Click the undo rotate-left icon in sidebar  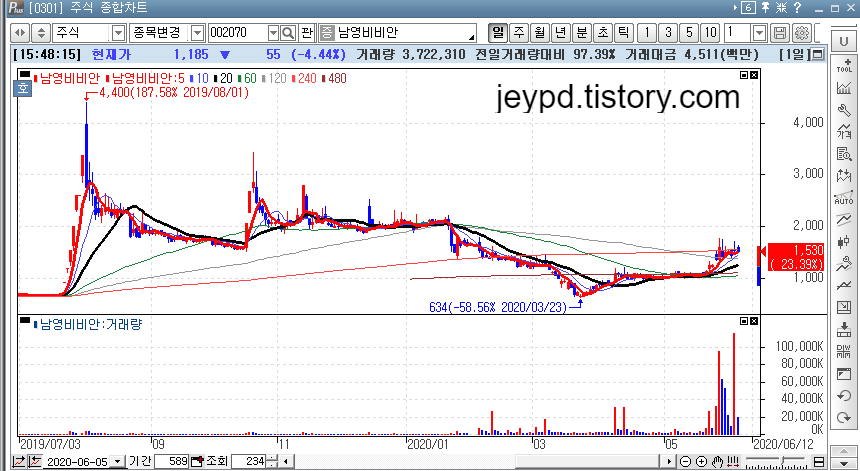pos(844,396)
